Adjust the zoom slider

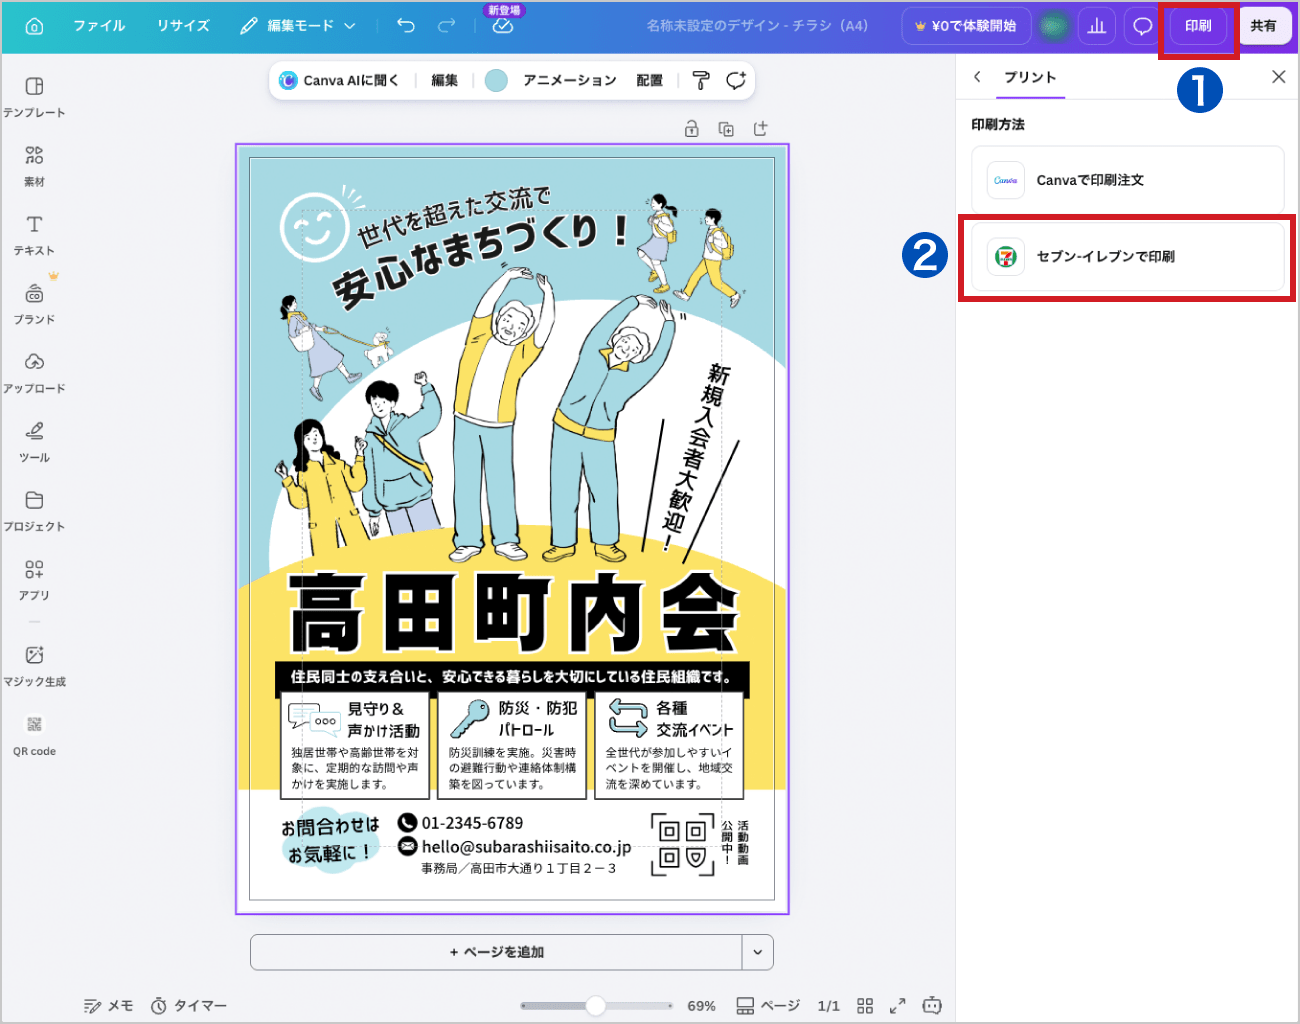click(596, 1006)
